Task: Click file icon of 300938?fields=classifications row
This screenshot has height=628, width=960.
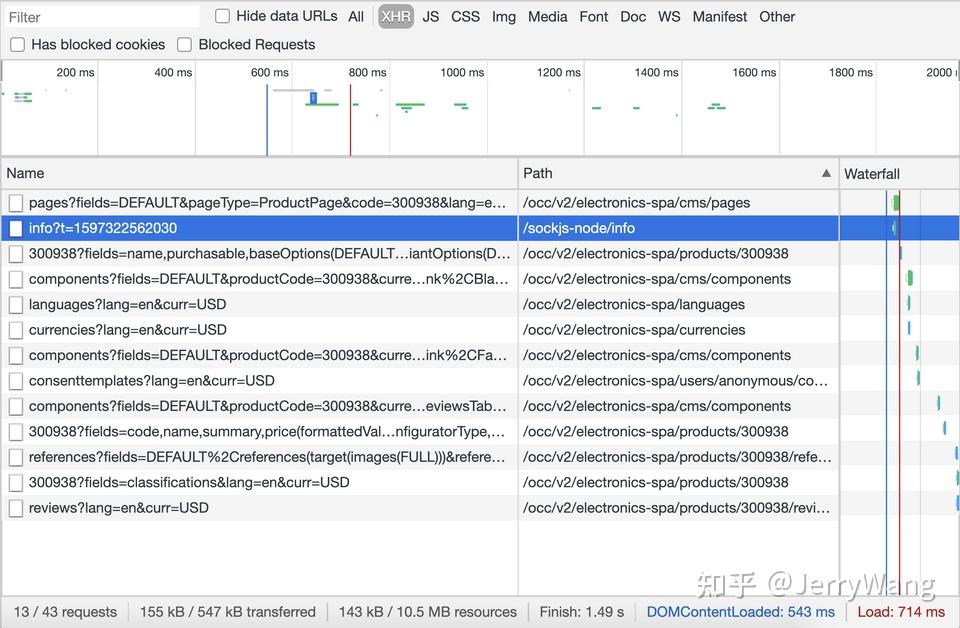Action: tap(16, 482)
